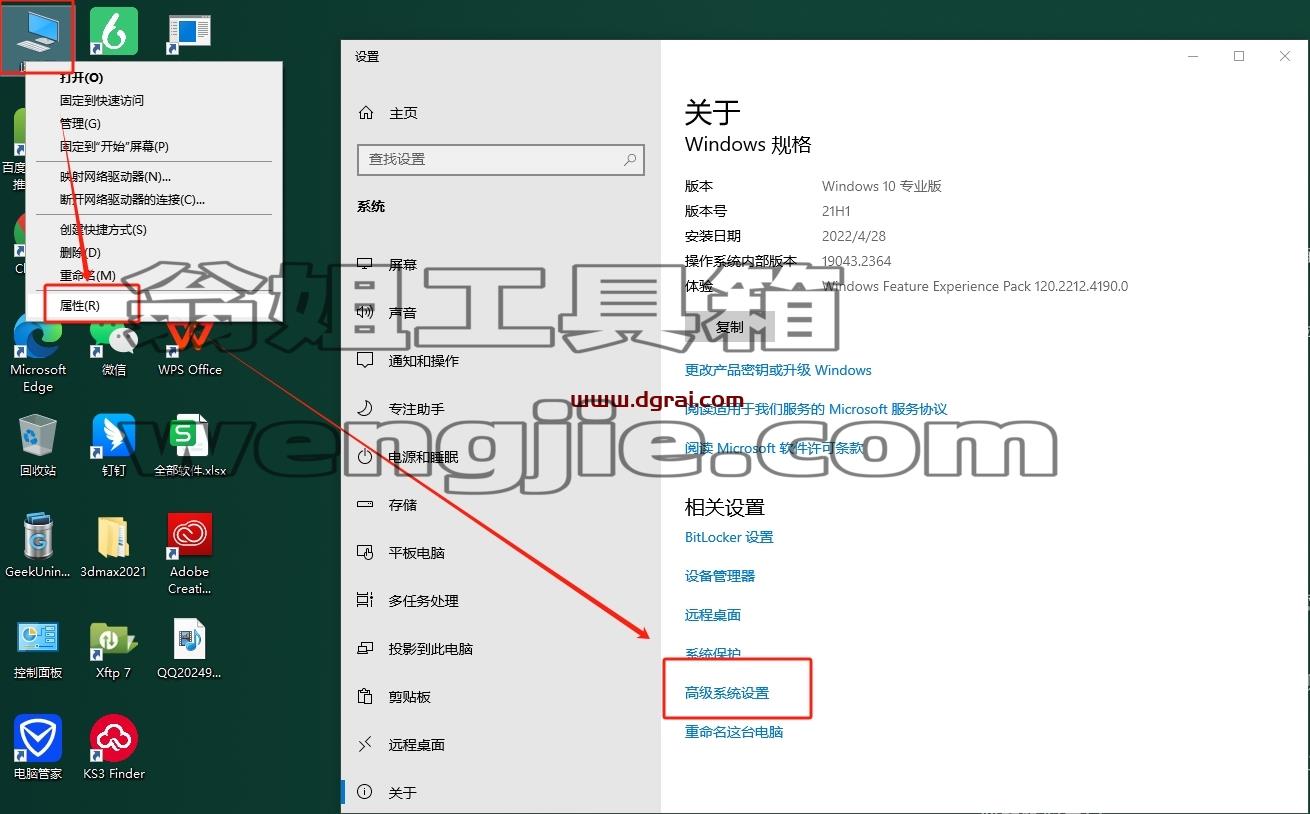
Task: Open 高级系统设置 link
Action: [x=727, y=693]
